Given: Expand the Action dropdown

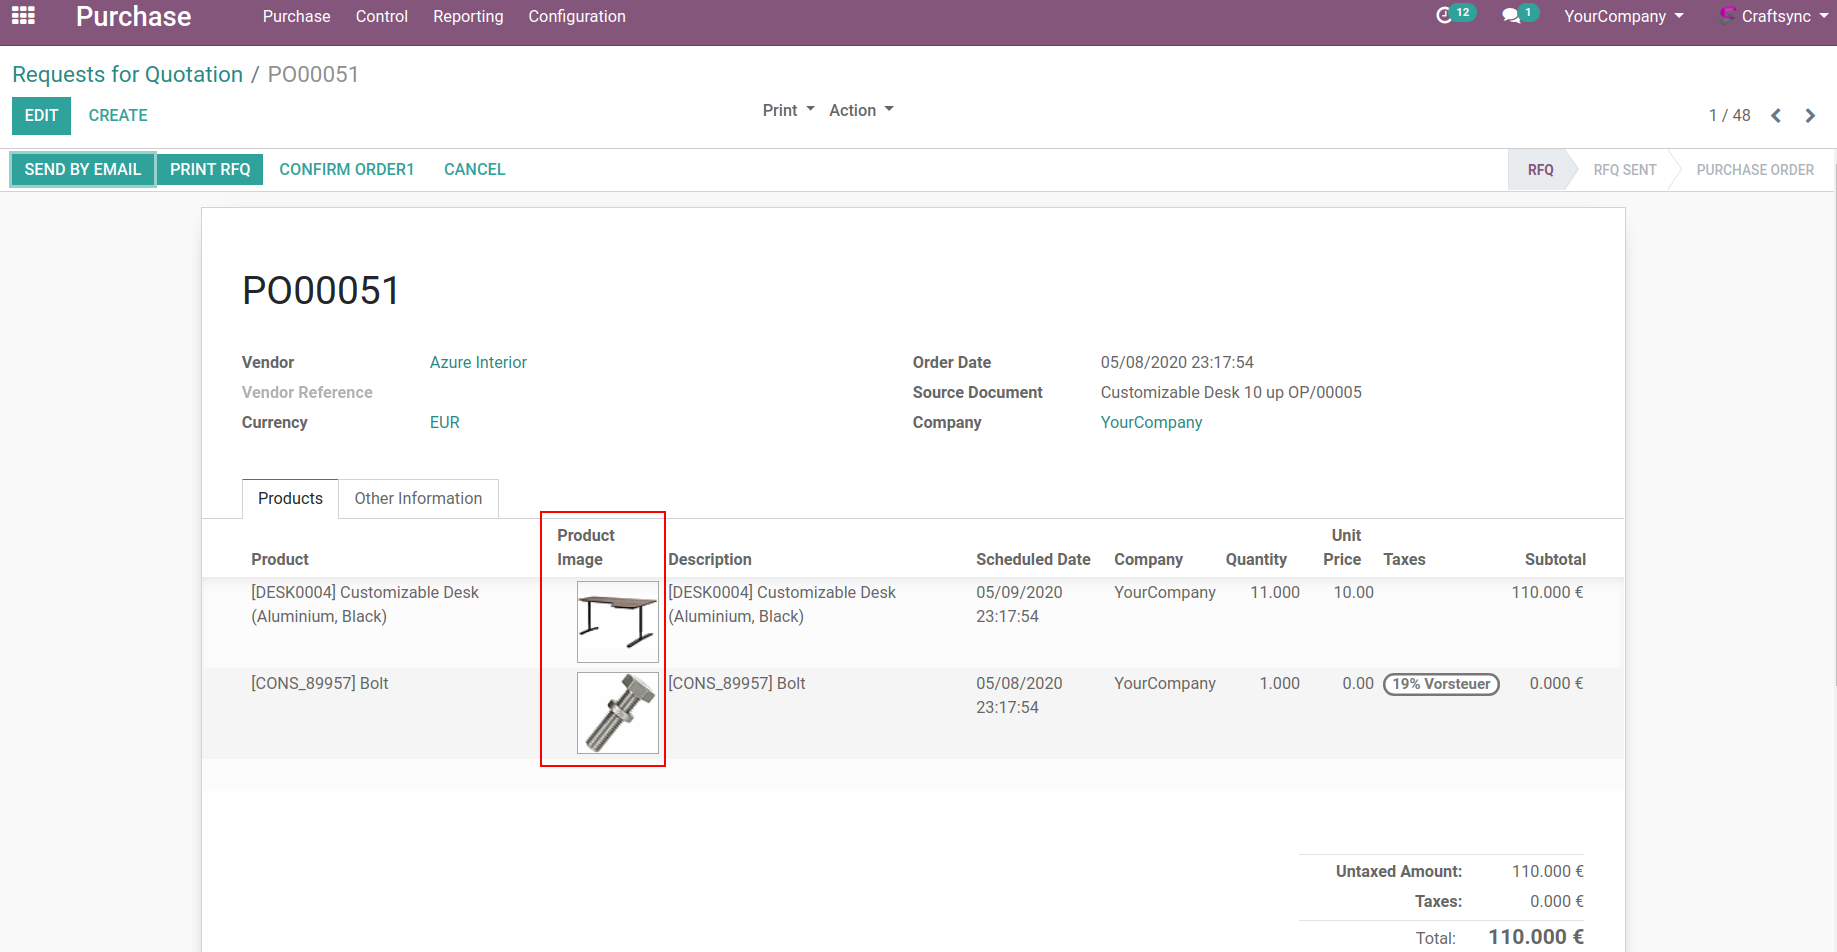Looking at the screenshot, I should [860, 110].
